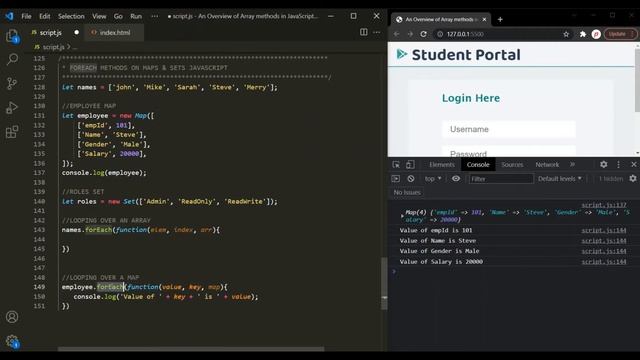Click the Username field

[509, 129]
